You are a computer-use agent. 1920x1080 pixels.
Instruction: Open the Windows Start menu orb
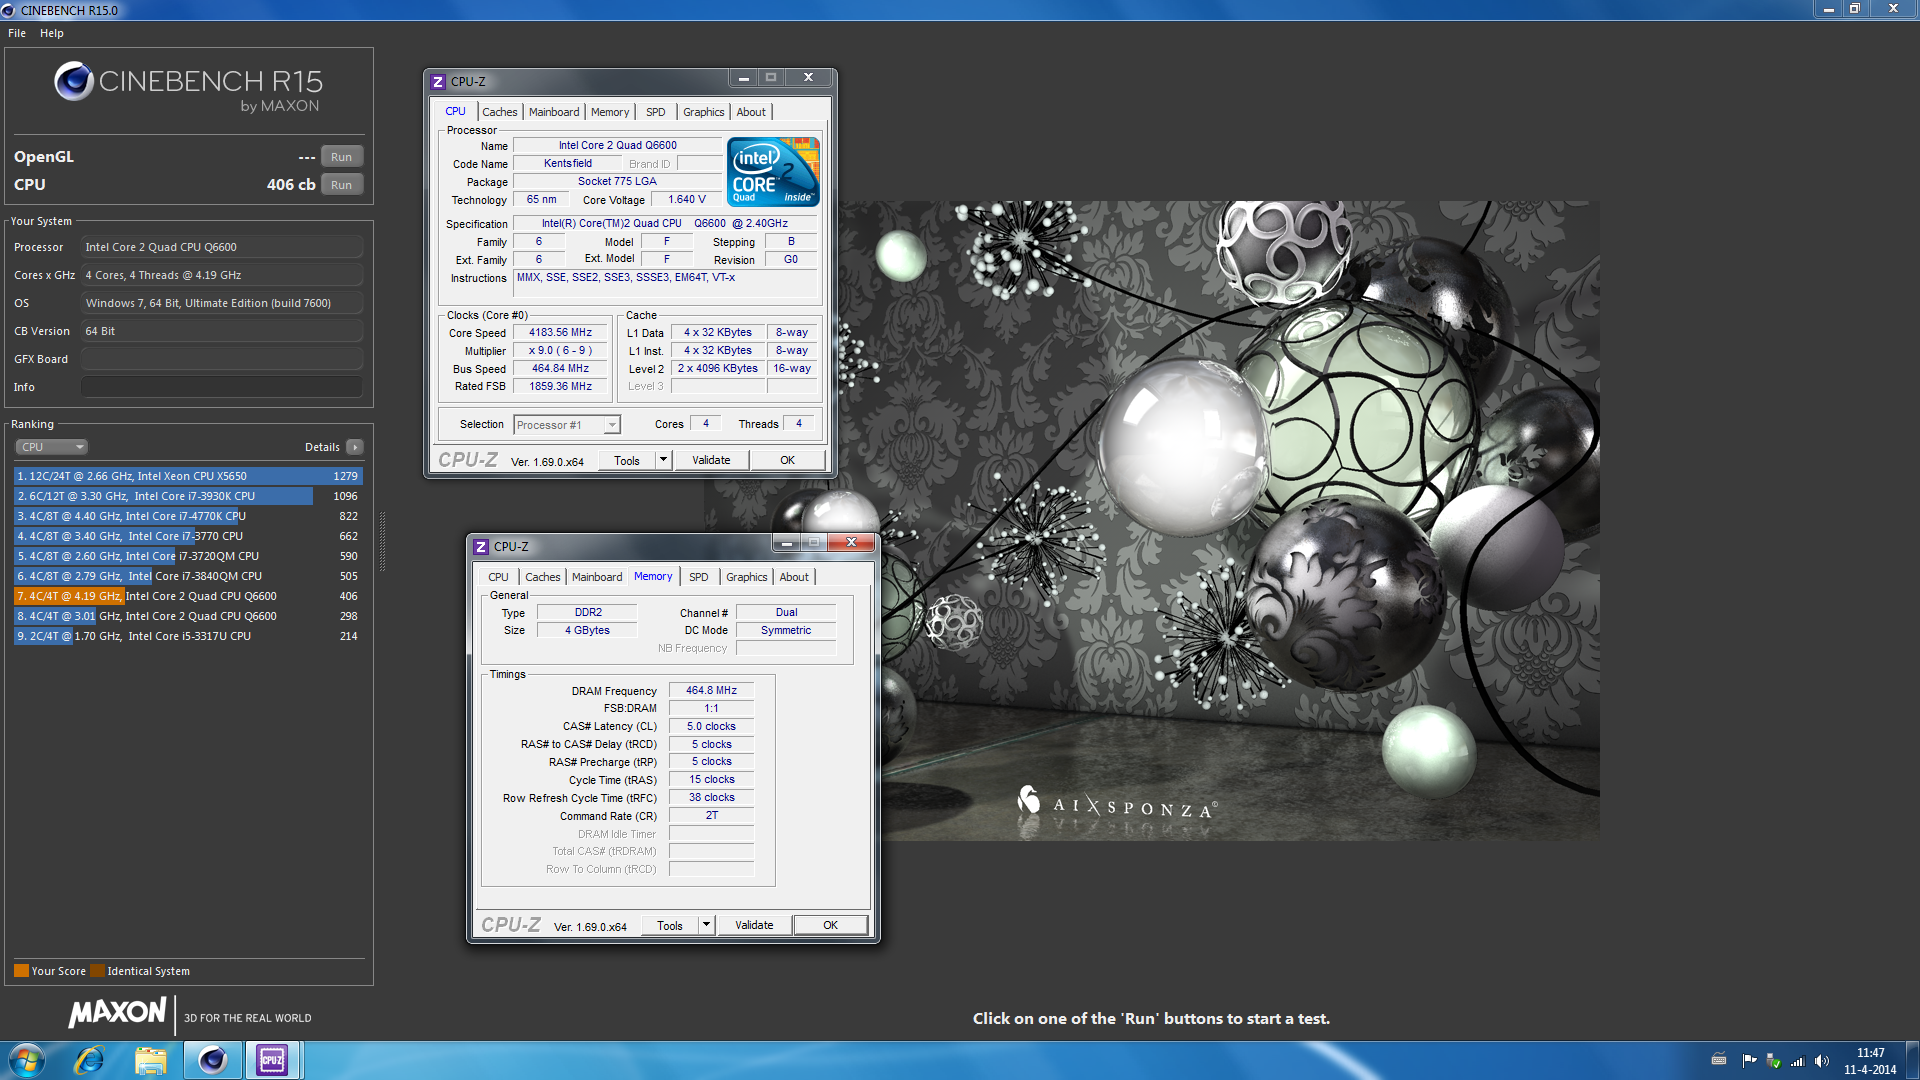26,1060
